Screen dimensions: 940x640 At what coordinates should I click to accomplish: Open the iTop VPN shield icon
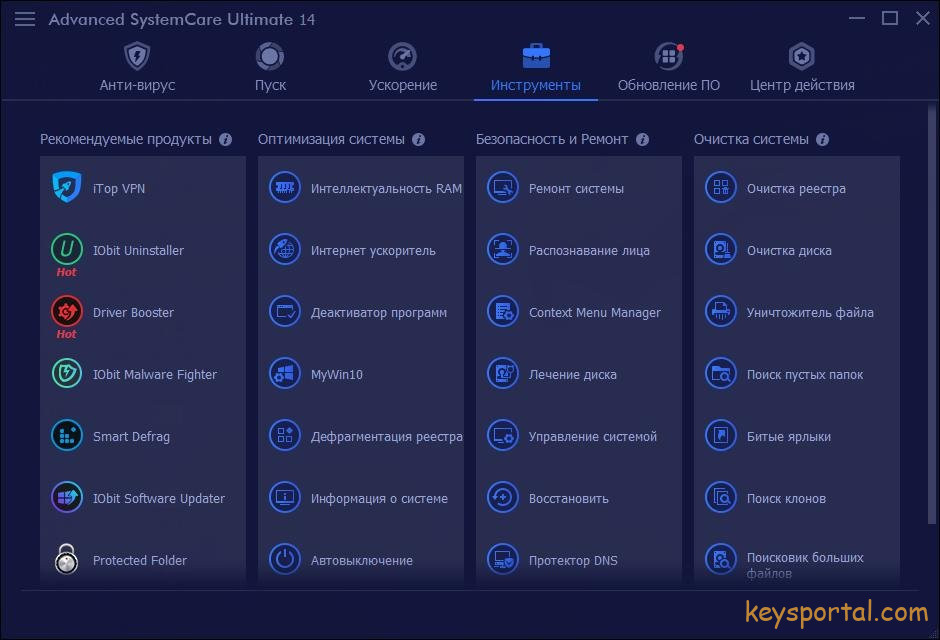67,188
